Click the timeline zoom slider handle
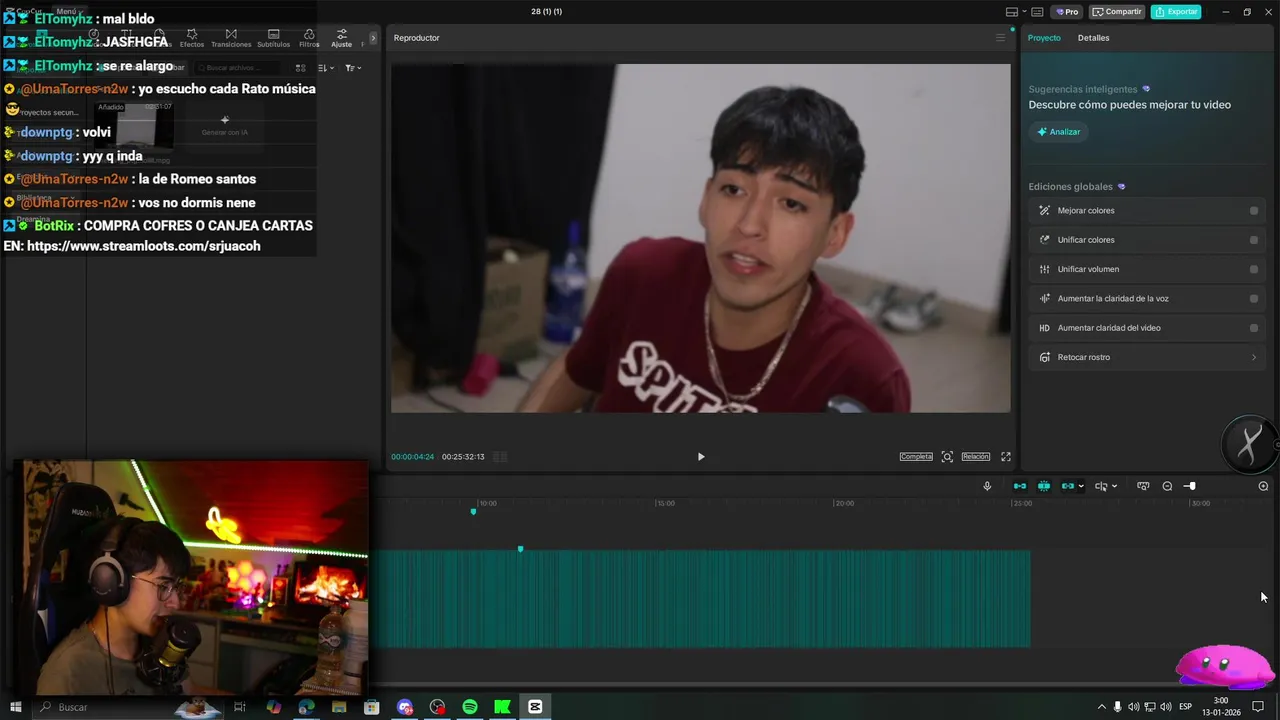 [1191, 486]
